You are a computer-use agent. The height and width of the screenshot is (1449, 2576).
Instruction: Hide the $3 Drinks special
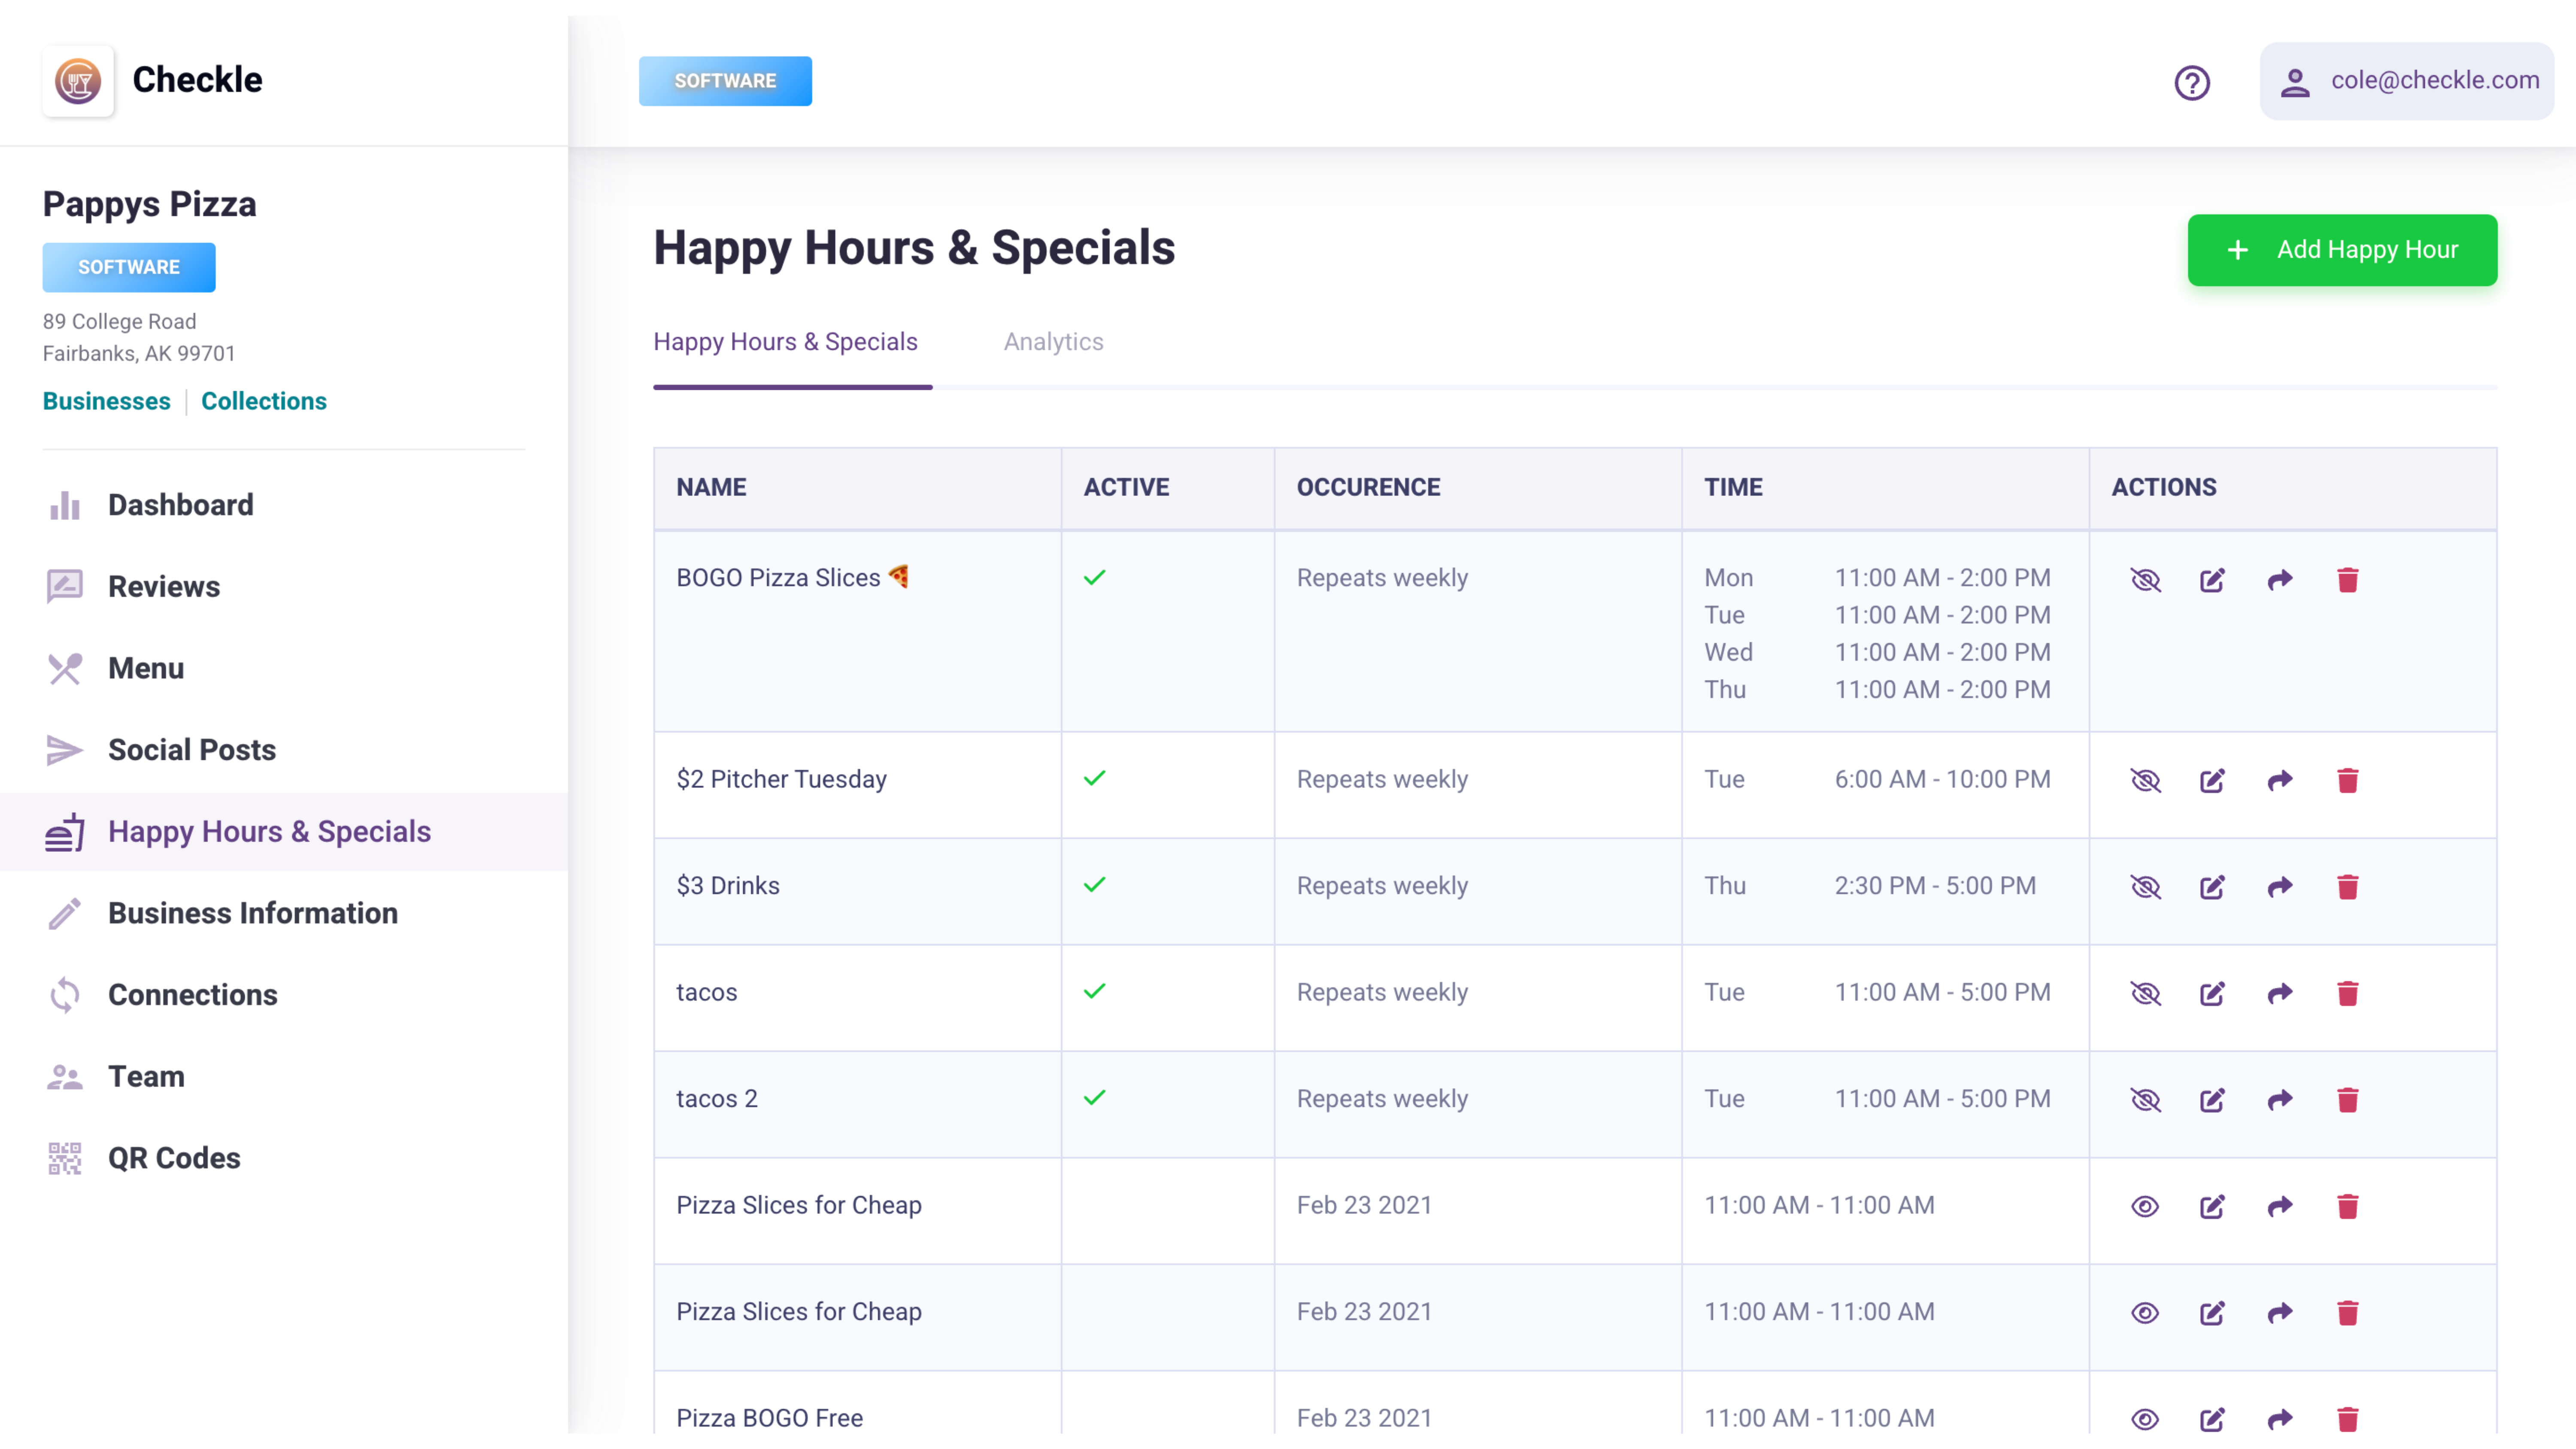pos(2145,887)
